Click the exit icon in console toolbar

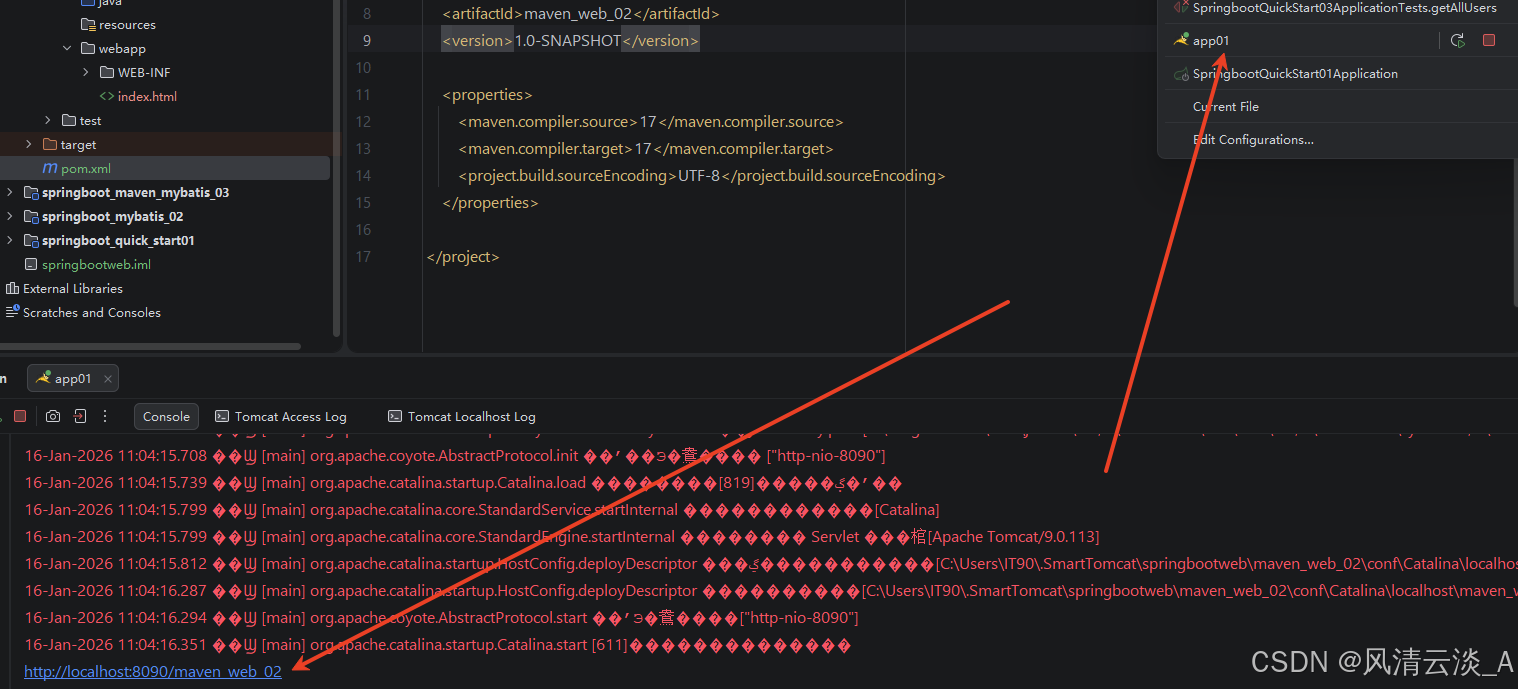tap(80, 416)
